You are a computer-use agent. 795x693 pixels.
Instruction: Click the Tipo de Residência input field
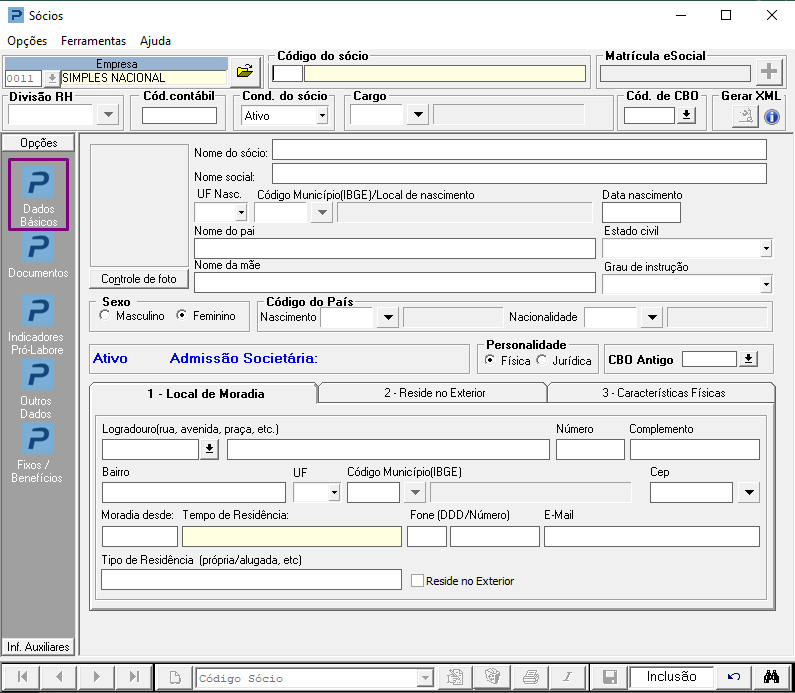(251, 579)
